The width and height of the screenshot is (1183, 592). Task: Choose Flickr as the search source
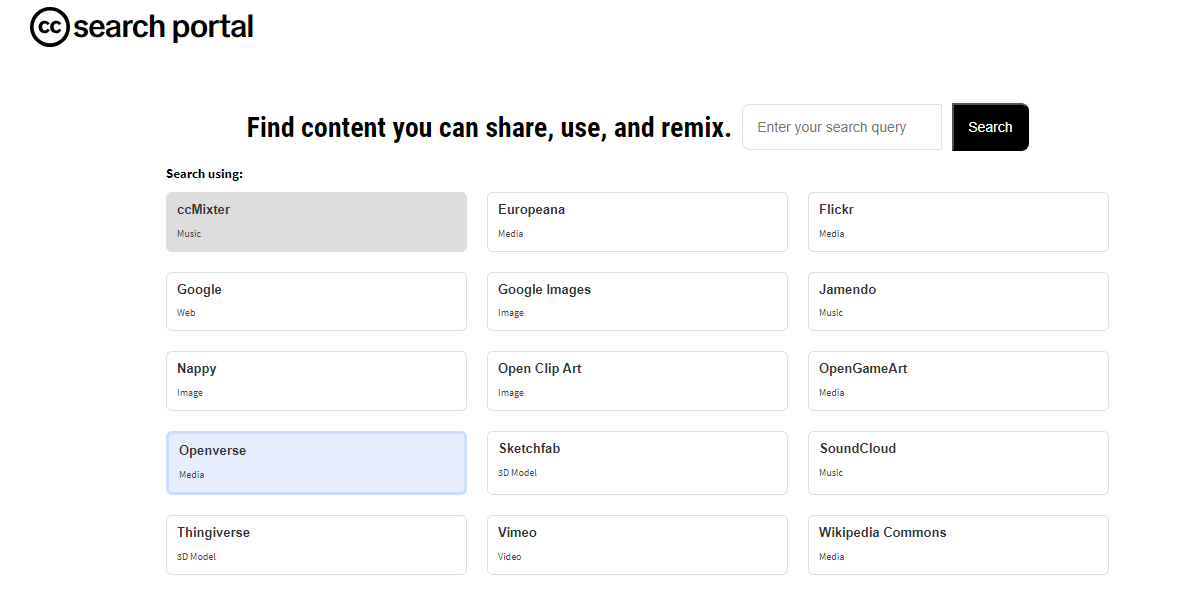point(957,221)
